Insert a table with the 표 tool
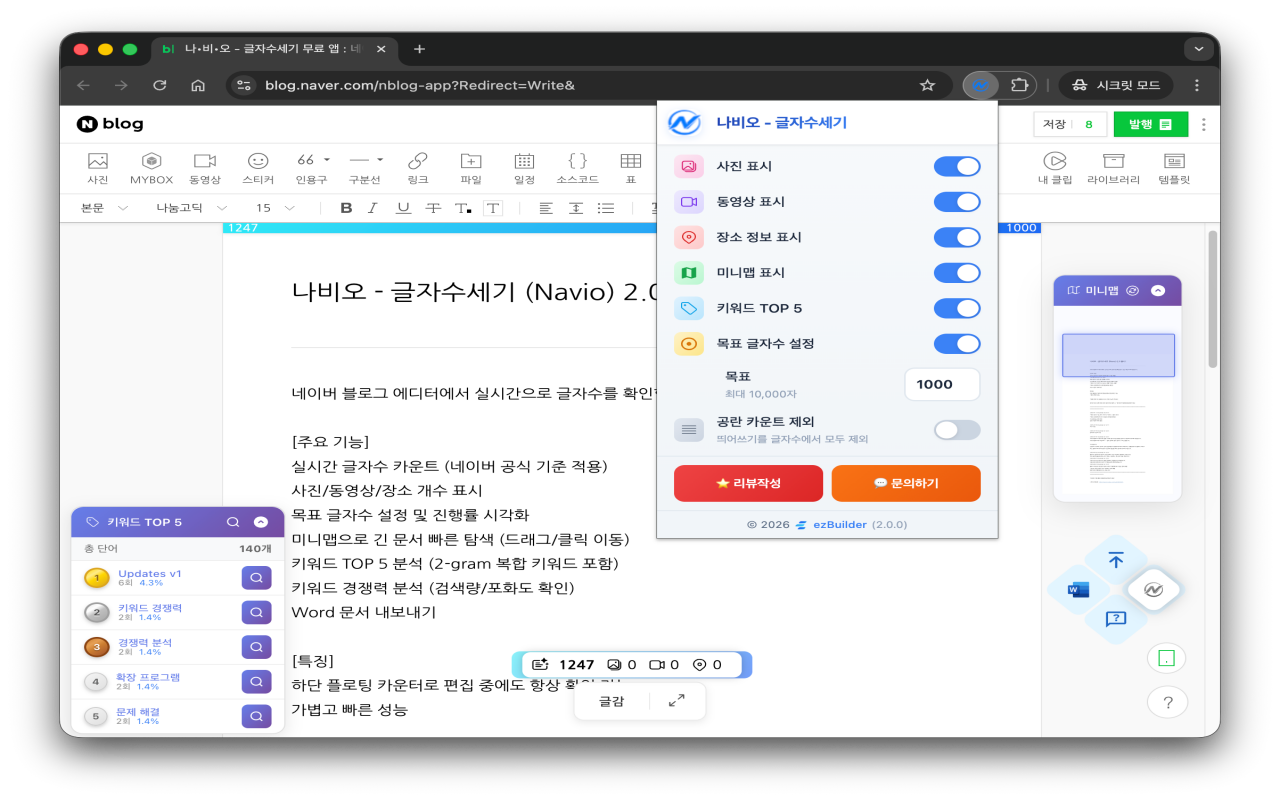The width and height of the screenshot is (1280, 800). point(630,168)
